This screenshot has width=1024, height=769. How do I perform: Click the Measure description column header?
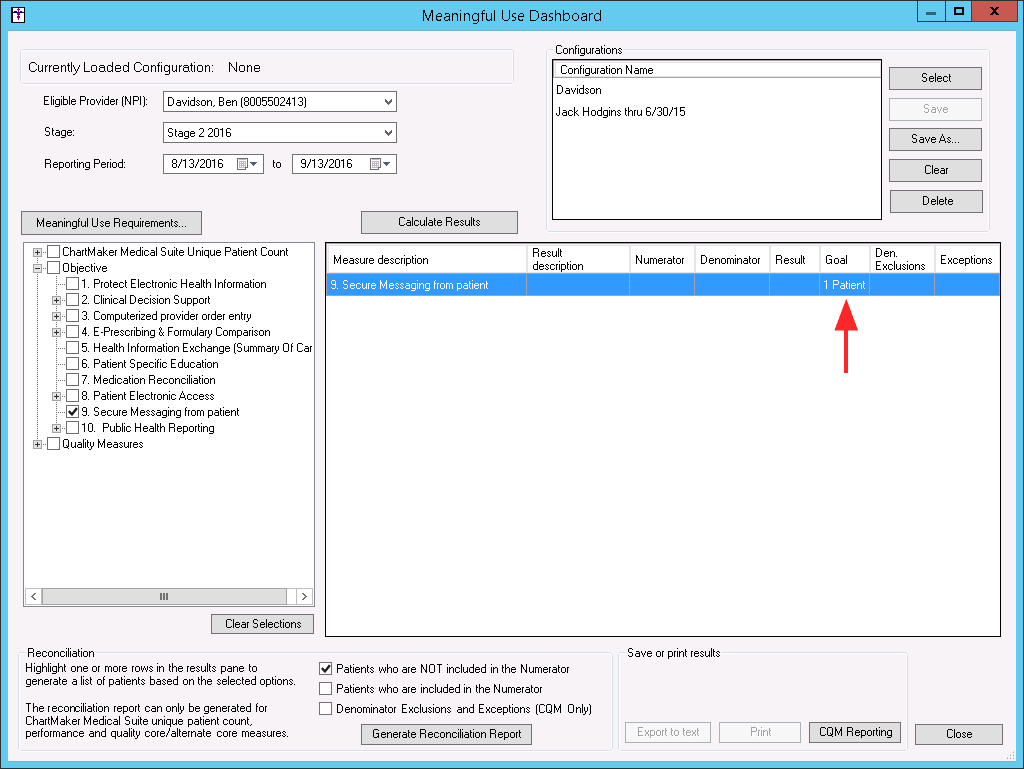(427, 260)
